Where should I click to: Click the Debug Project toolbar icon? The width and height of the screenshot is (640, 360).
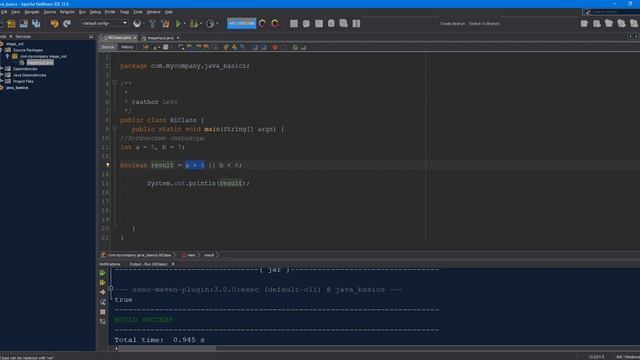(x=194, y=24)
